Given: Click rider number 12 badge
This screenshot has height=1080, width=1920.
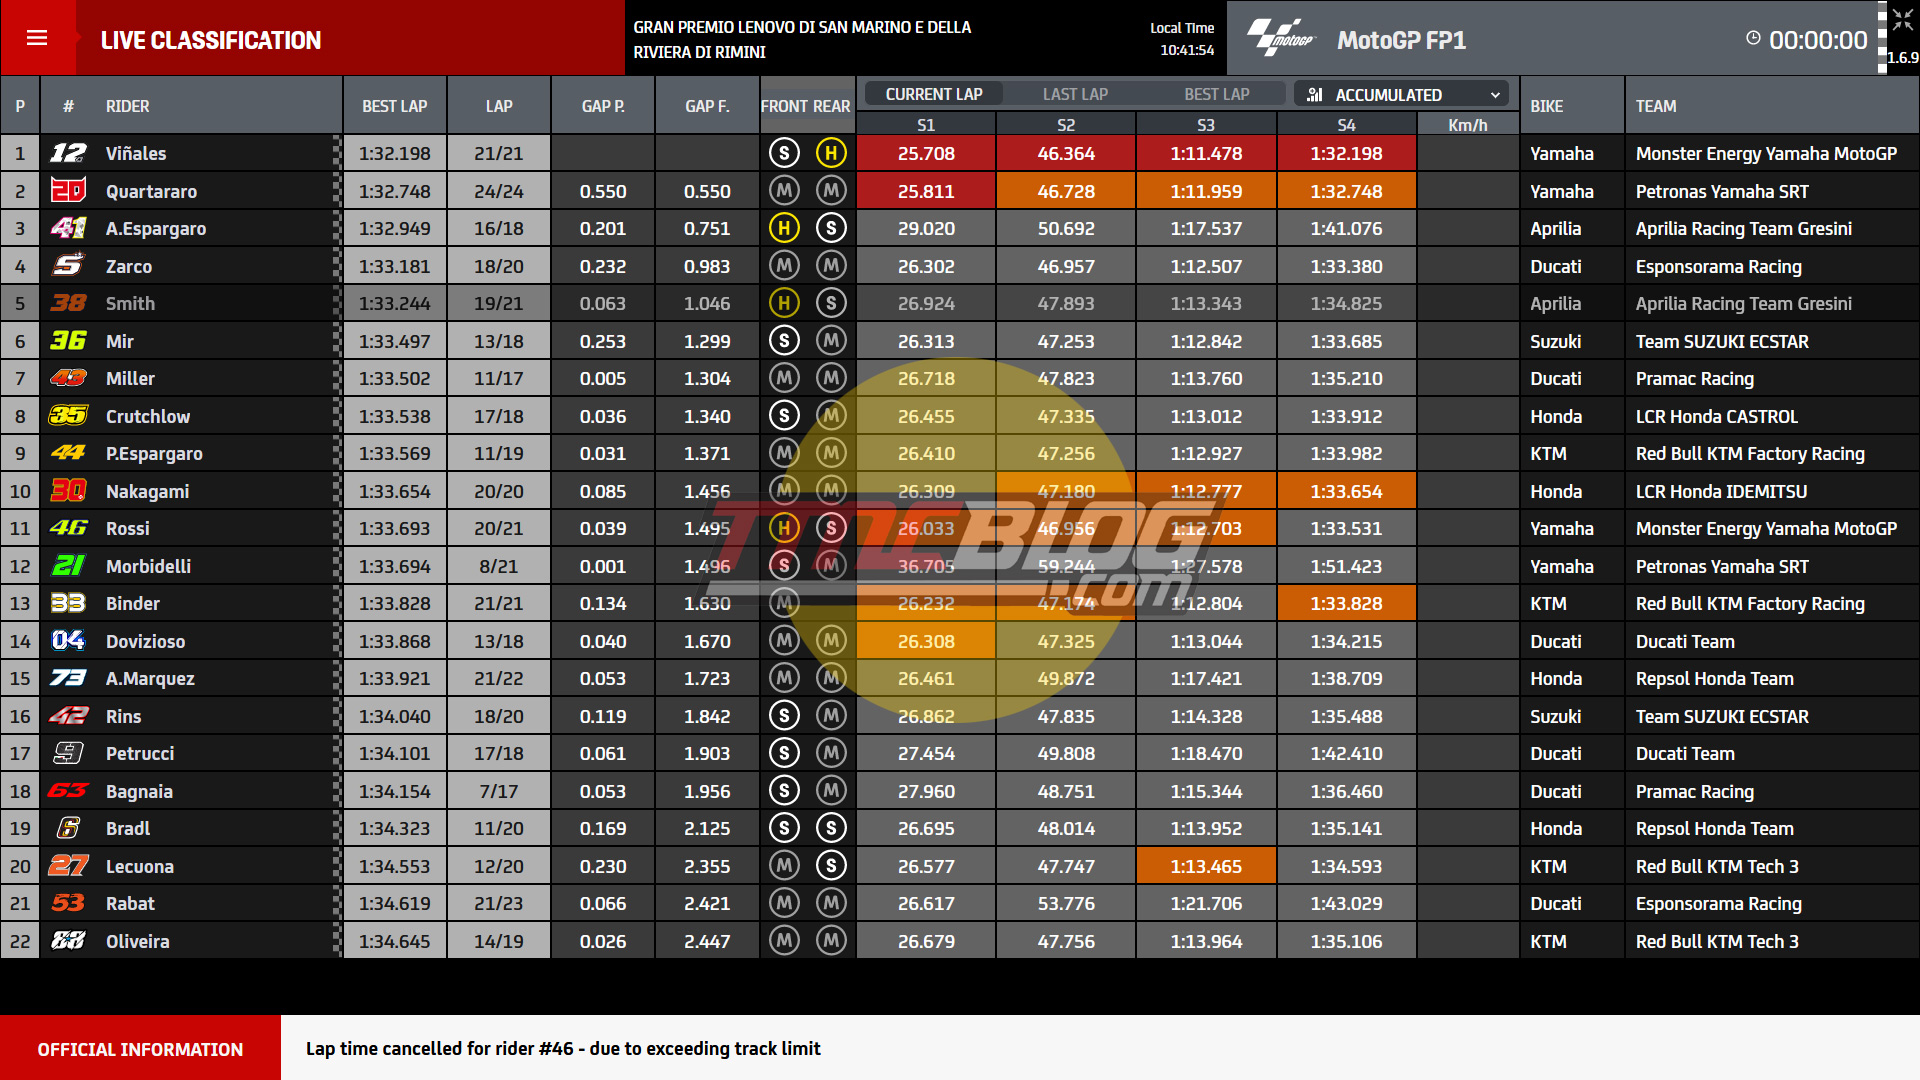Looking at the screenshot, I should 68,153.
